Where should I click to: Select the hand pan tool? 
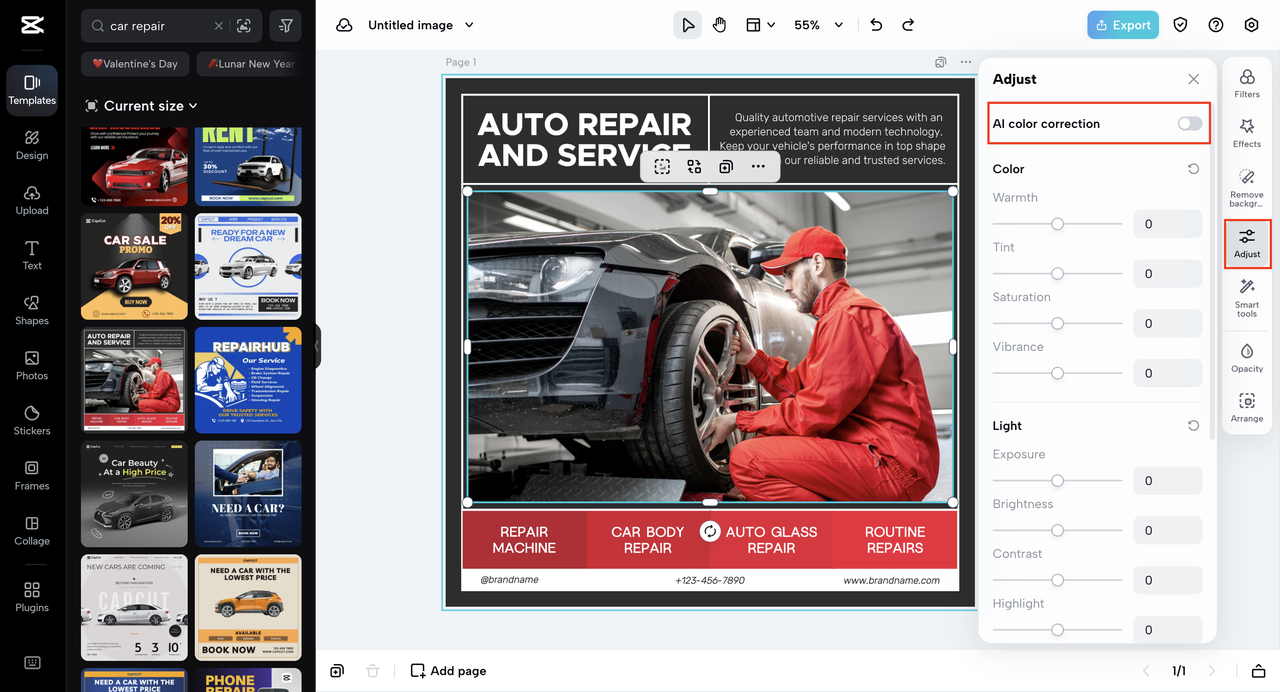pyautogui.click(x=720, y=25)
